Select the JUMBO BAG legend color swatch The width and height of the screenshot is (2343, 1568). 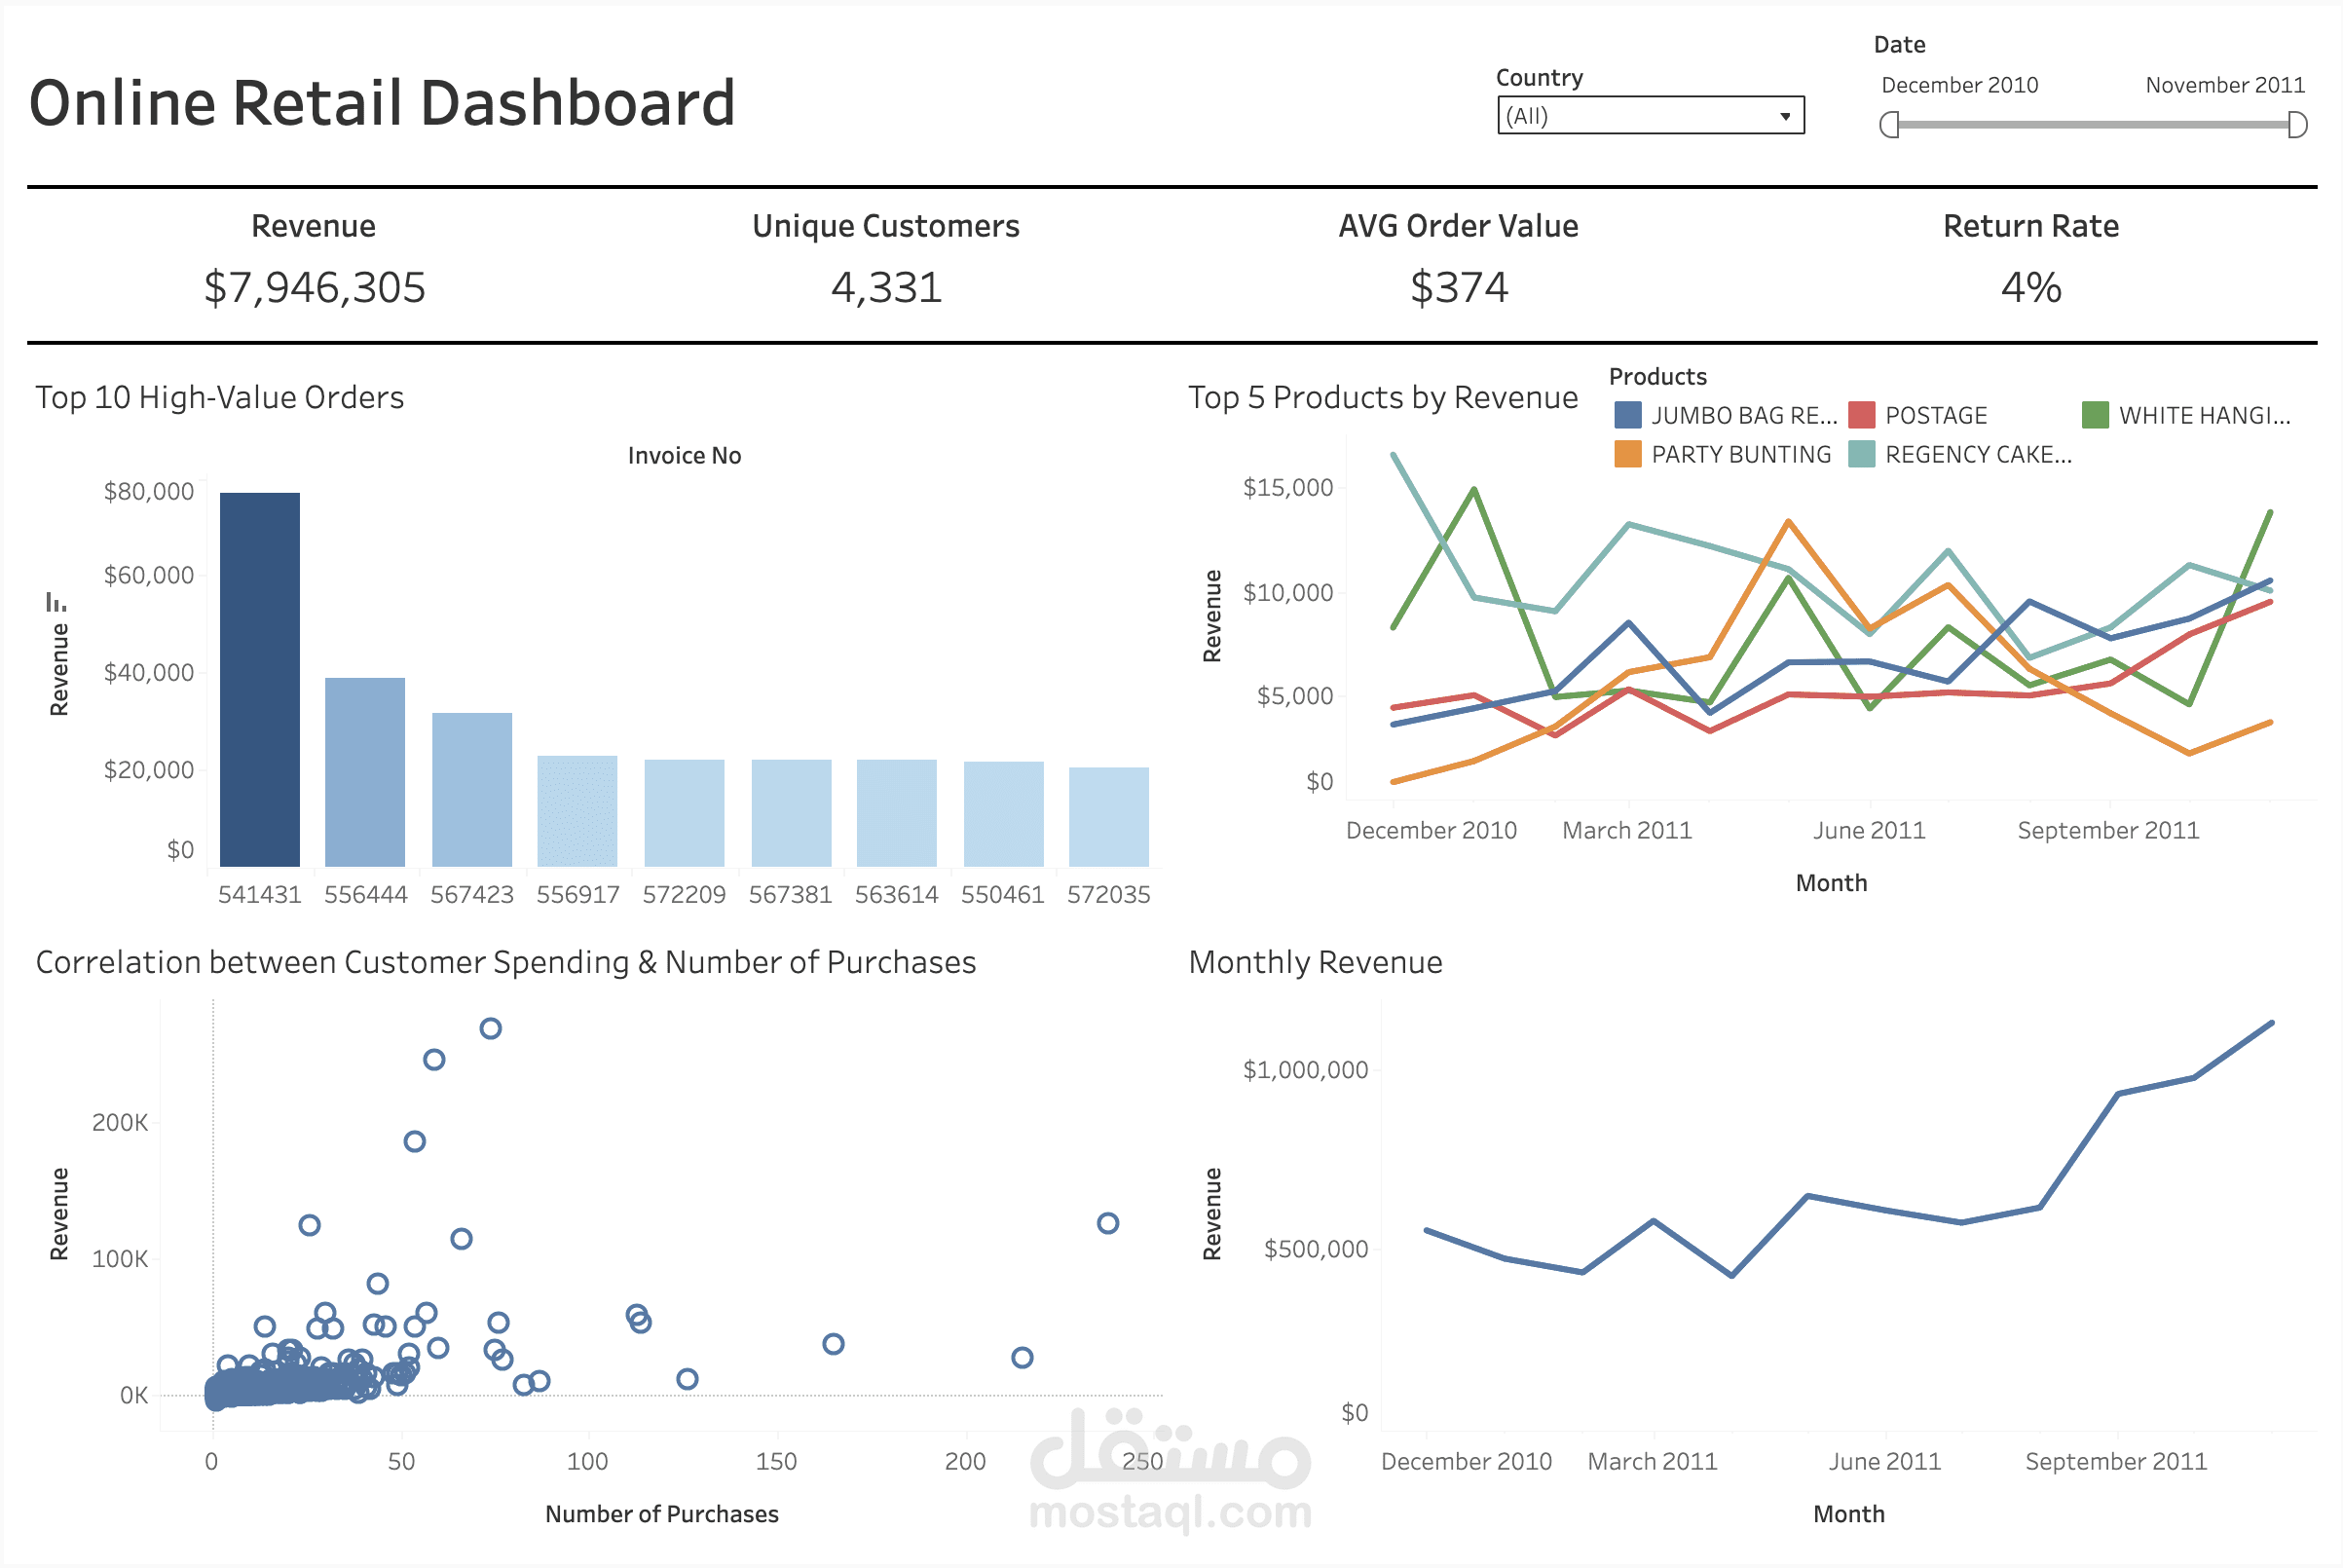point(1628,415)
